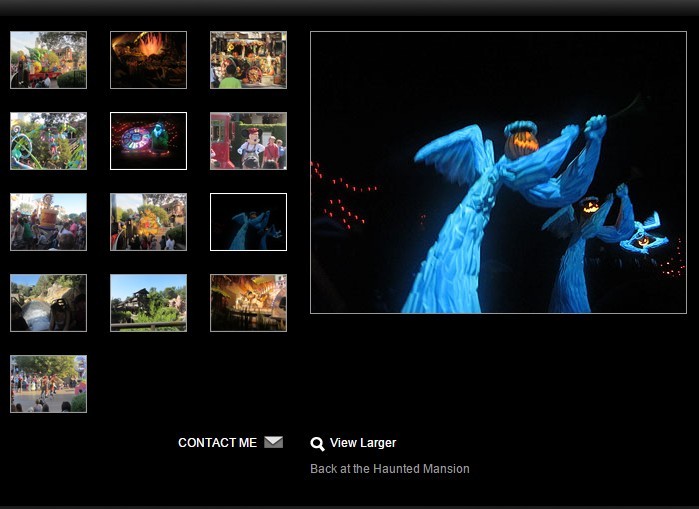The image size is (699, 509).
Task: Click the large Haunted Mansion angels photo
Action: click(498, 172)
